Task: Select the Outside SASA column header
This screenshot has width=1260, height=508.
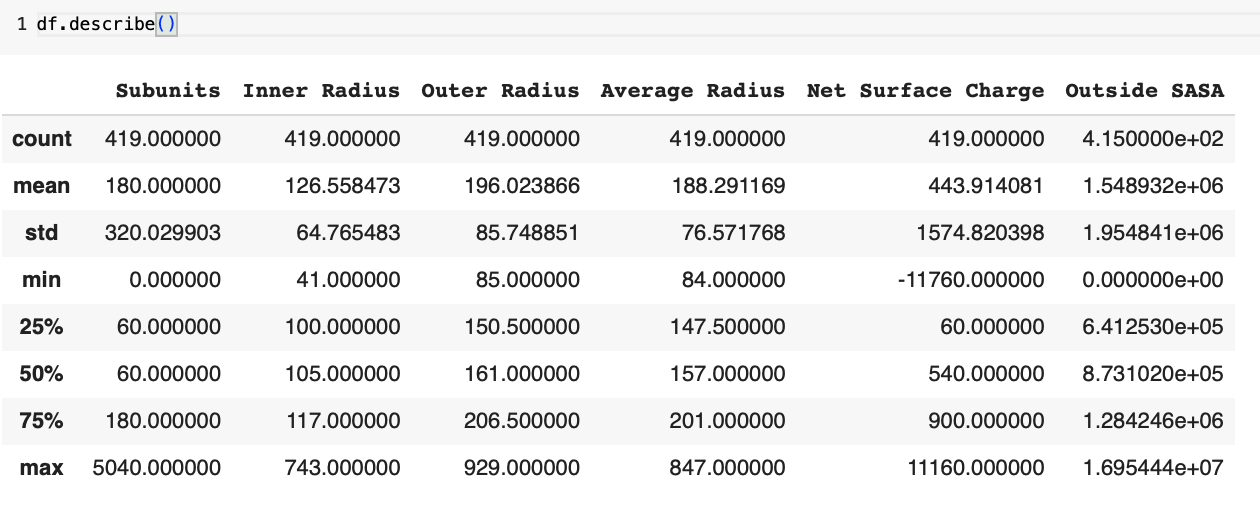Action: click(1145, 91)
